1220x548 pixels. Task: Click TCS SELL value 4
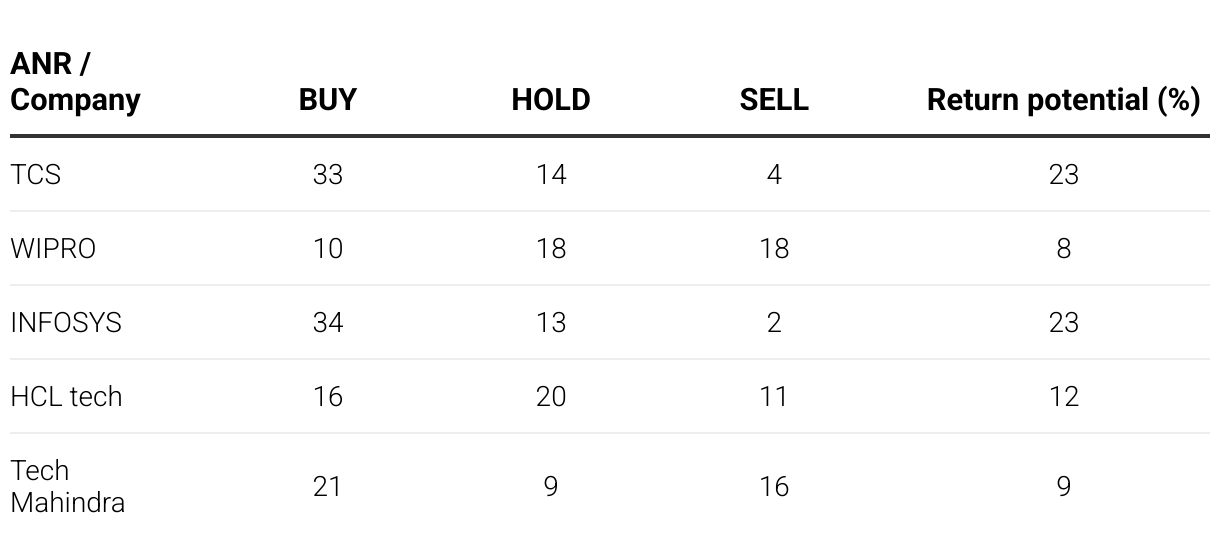coord(774,175)
